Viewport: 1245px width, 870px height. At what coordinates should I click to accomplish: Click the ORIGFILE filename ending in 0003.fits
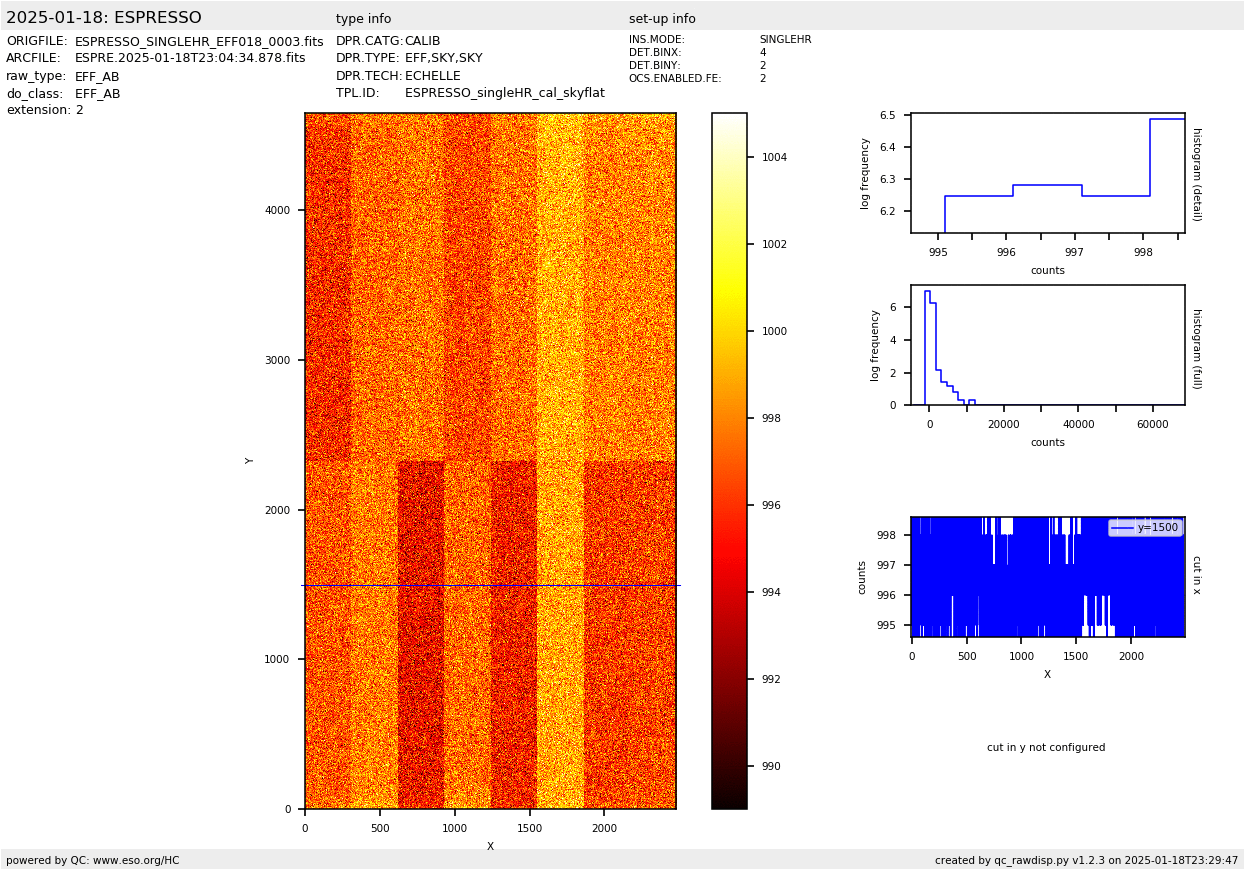pos(199,42)
